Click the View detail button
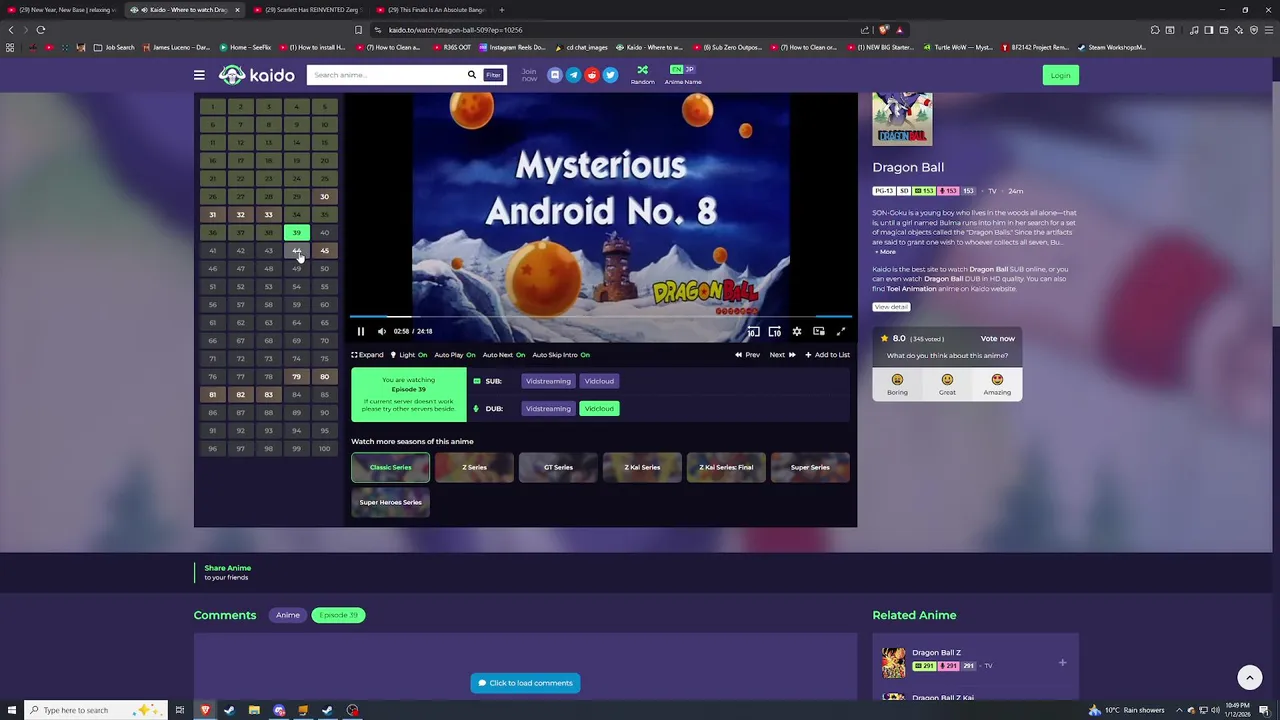Viewport: 1280px width, 720px height. (891, 307)
